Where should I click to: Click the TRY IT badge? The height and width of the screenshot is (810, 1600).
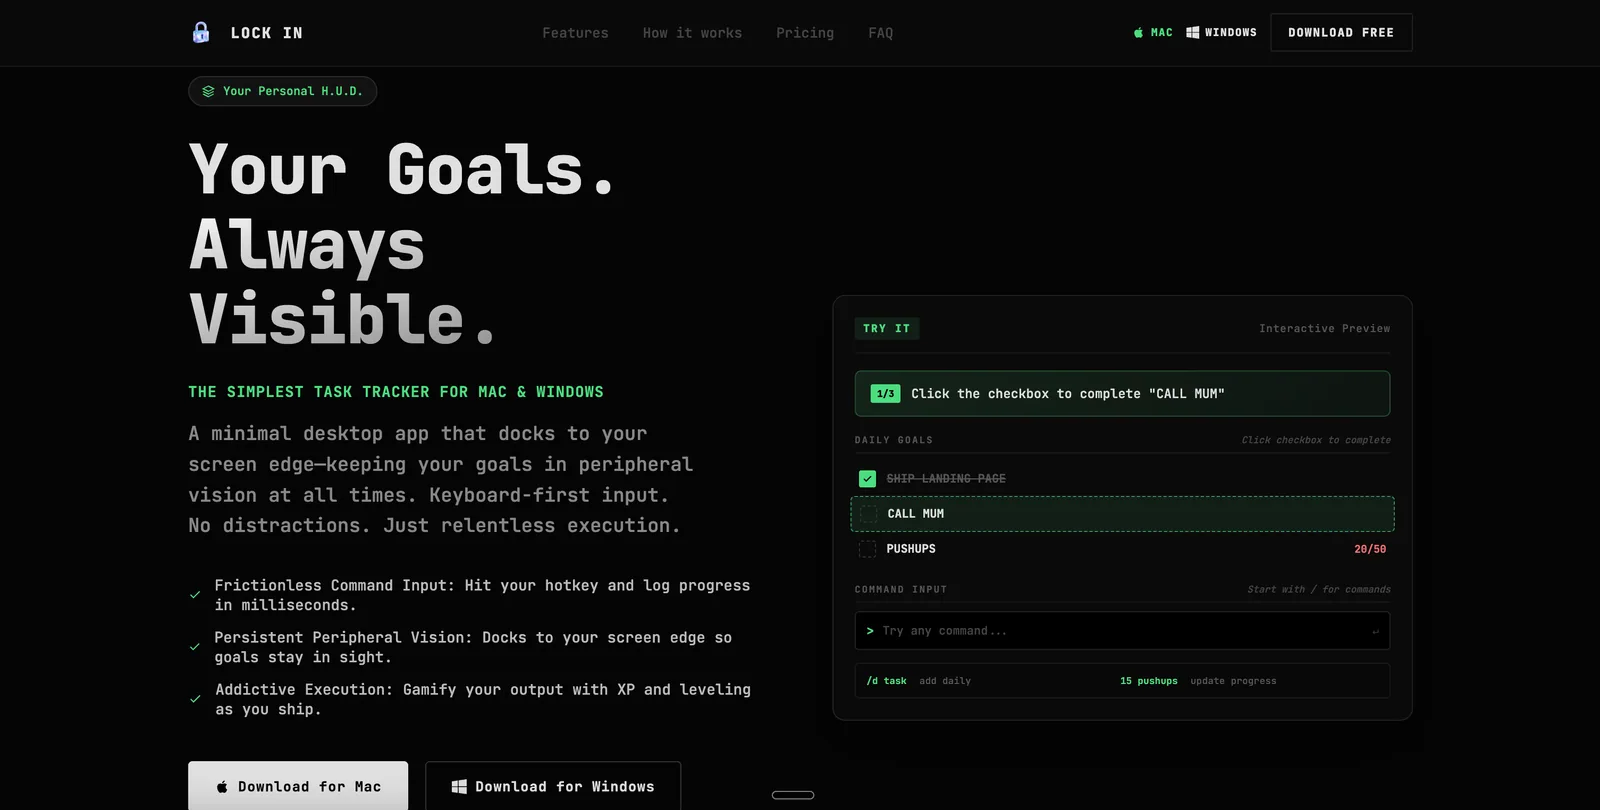[887, 328]
